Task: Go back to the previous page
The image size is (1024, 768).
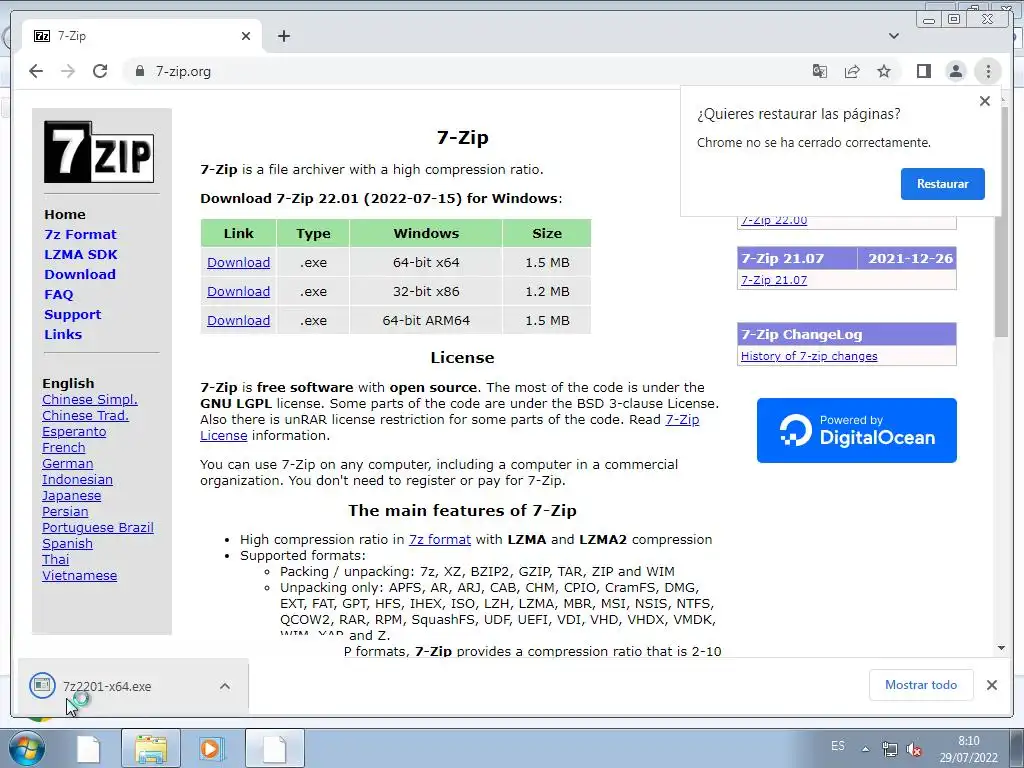Action: tap(36, 71)
